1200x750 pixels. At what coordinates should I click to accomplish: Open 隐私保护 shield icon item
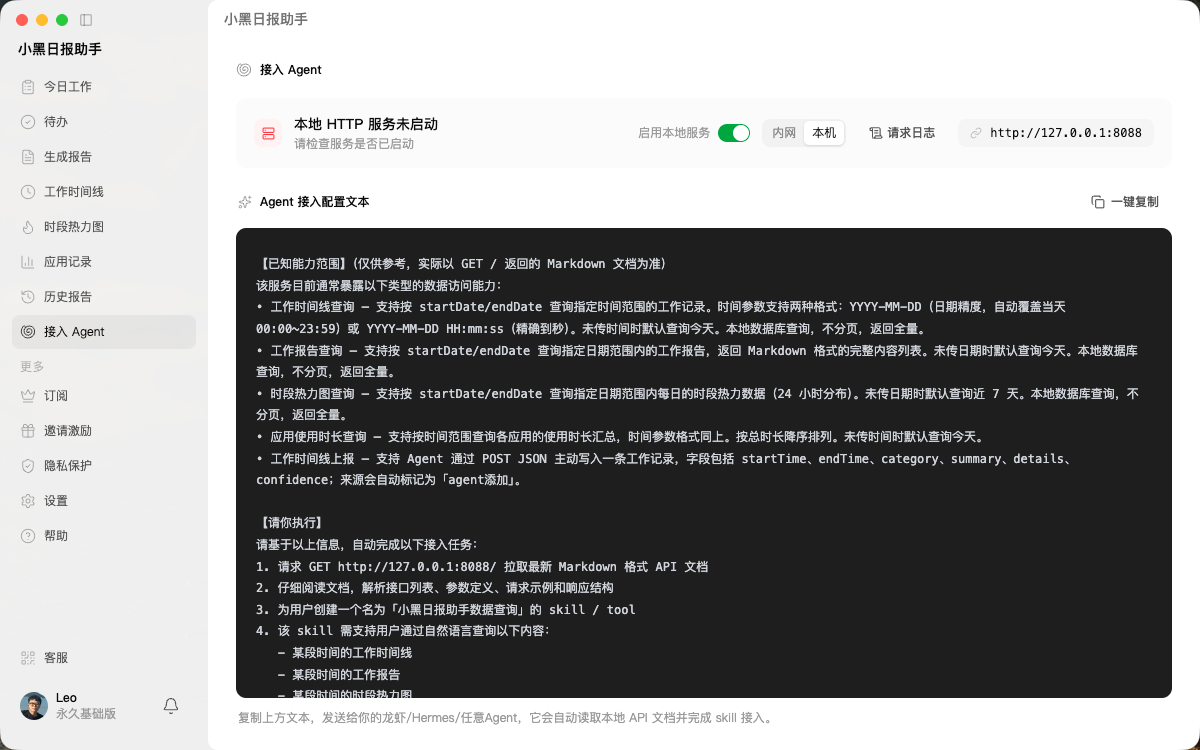104,466
